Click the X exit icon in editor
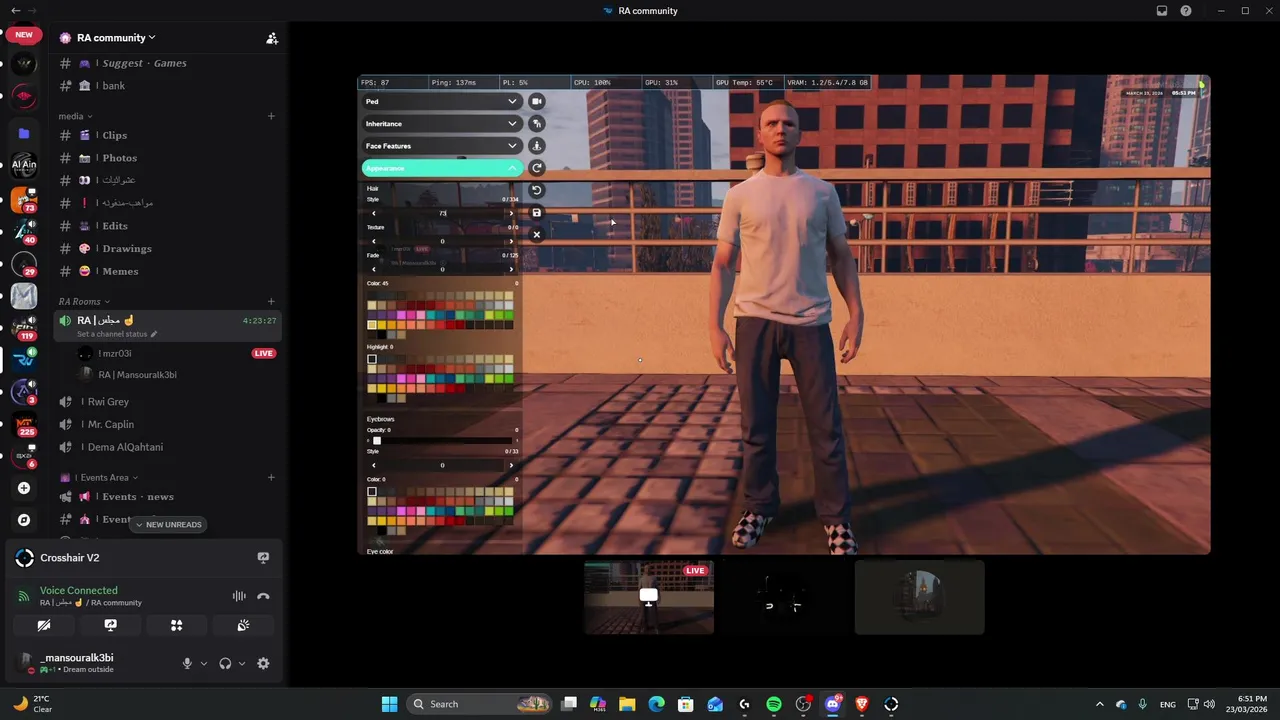Viewport: 1280px width, 720px height. click(x=537, y=235)
